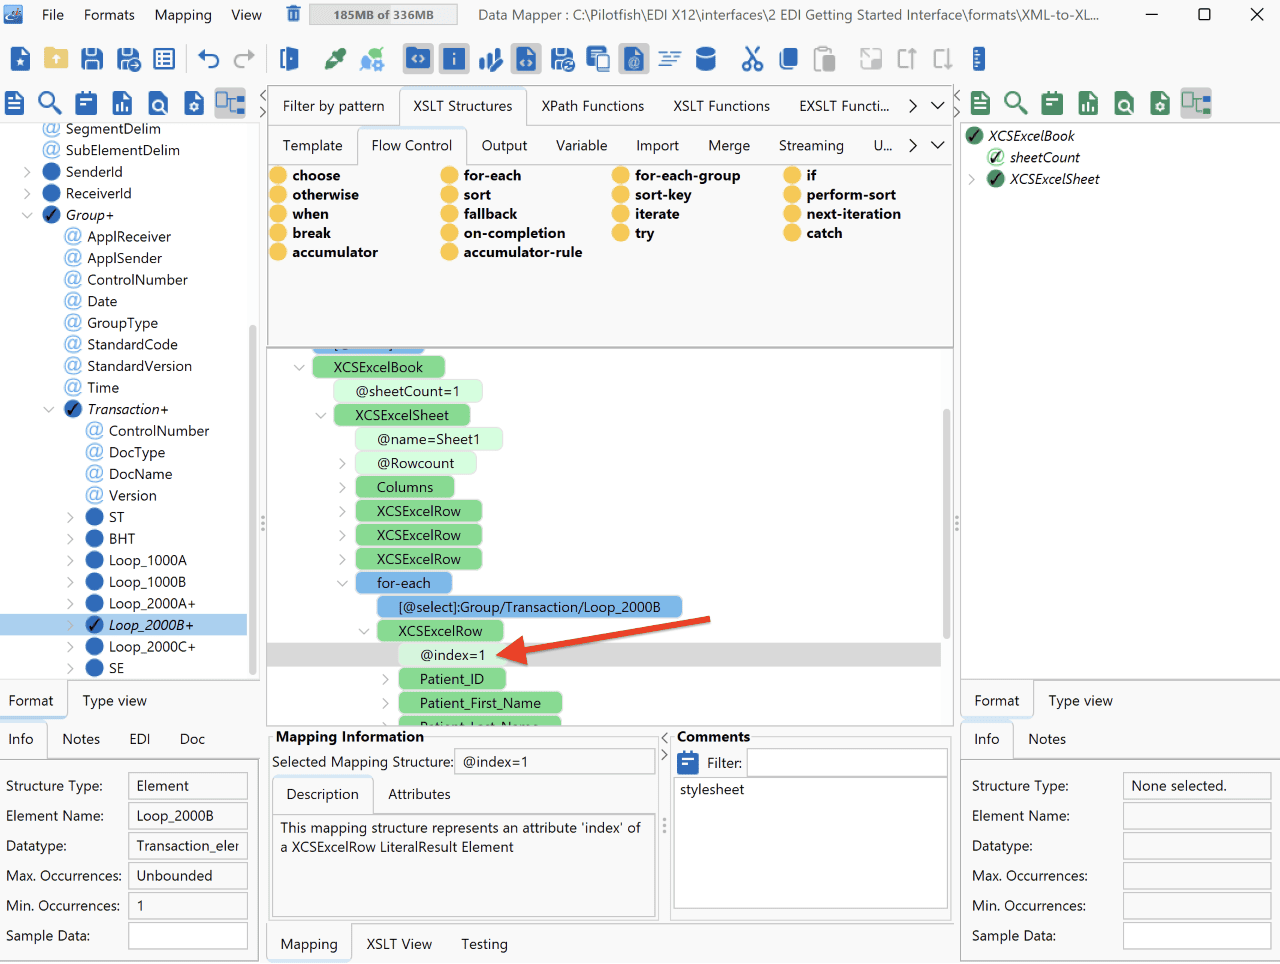1280x964 pixels.
Task: Click the Comments Filter input field
Action: pyautogui.click(x=847, y=763)
